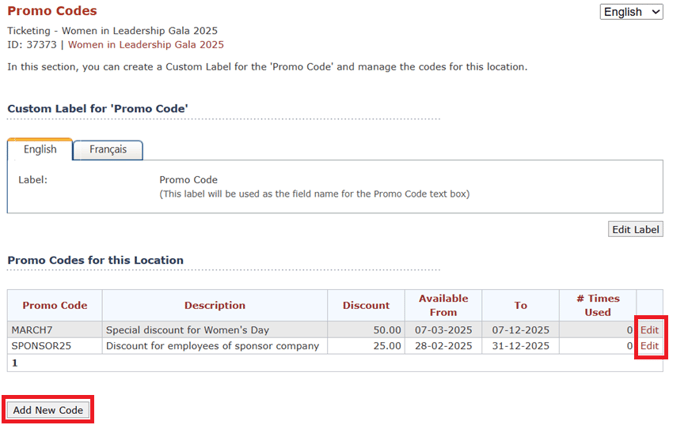Click Add New Code button
Screen dimensions: 688x425
[x=48, y=410]
